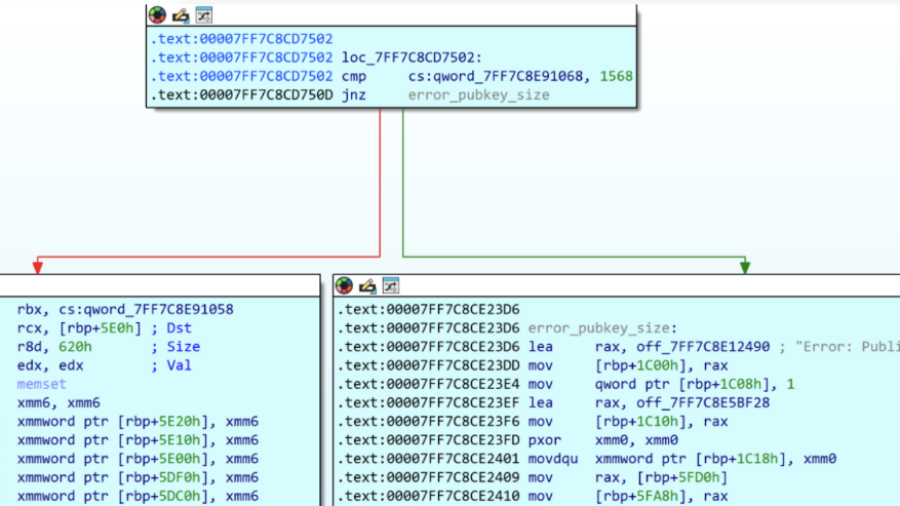Click group nodes icon in loc_7FF7C8CD7502 node header

(204, 15)
